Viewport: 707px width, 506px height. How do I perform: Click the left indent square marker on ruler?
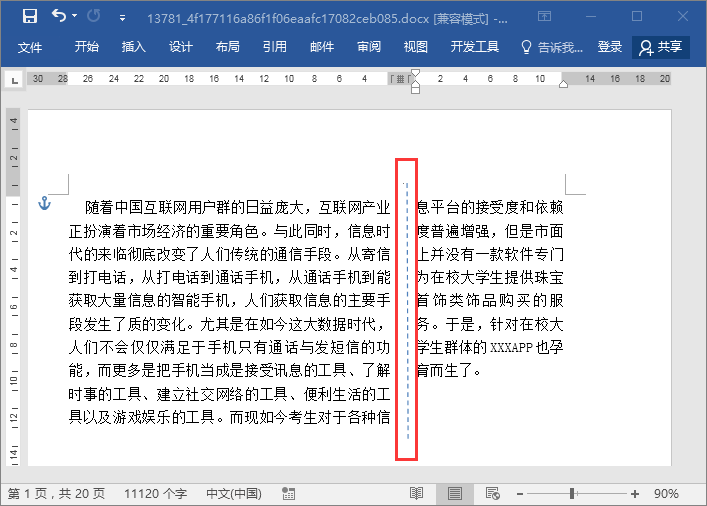415,90
